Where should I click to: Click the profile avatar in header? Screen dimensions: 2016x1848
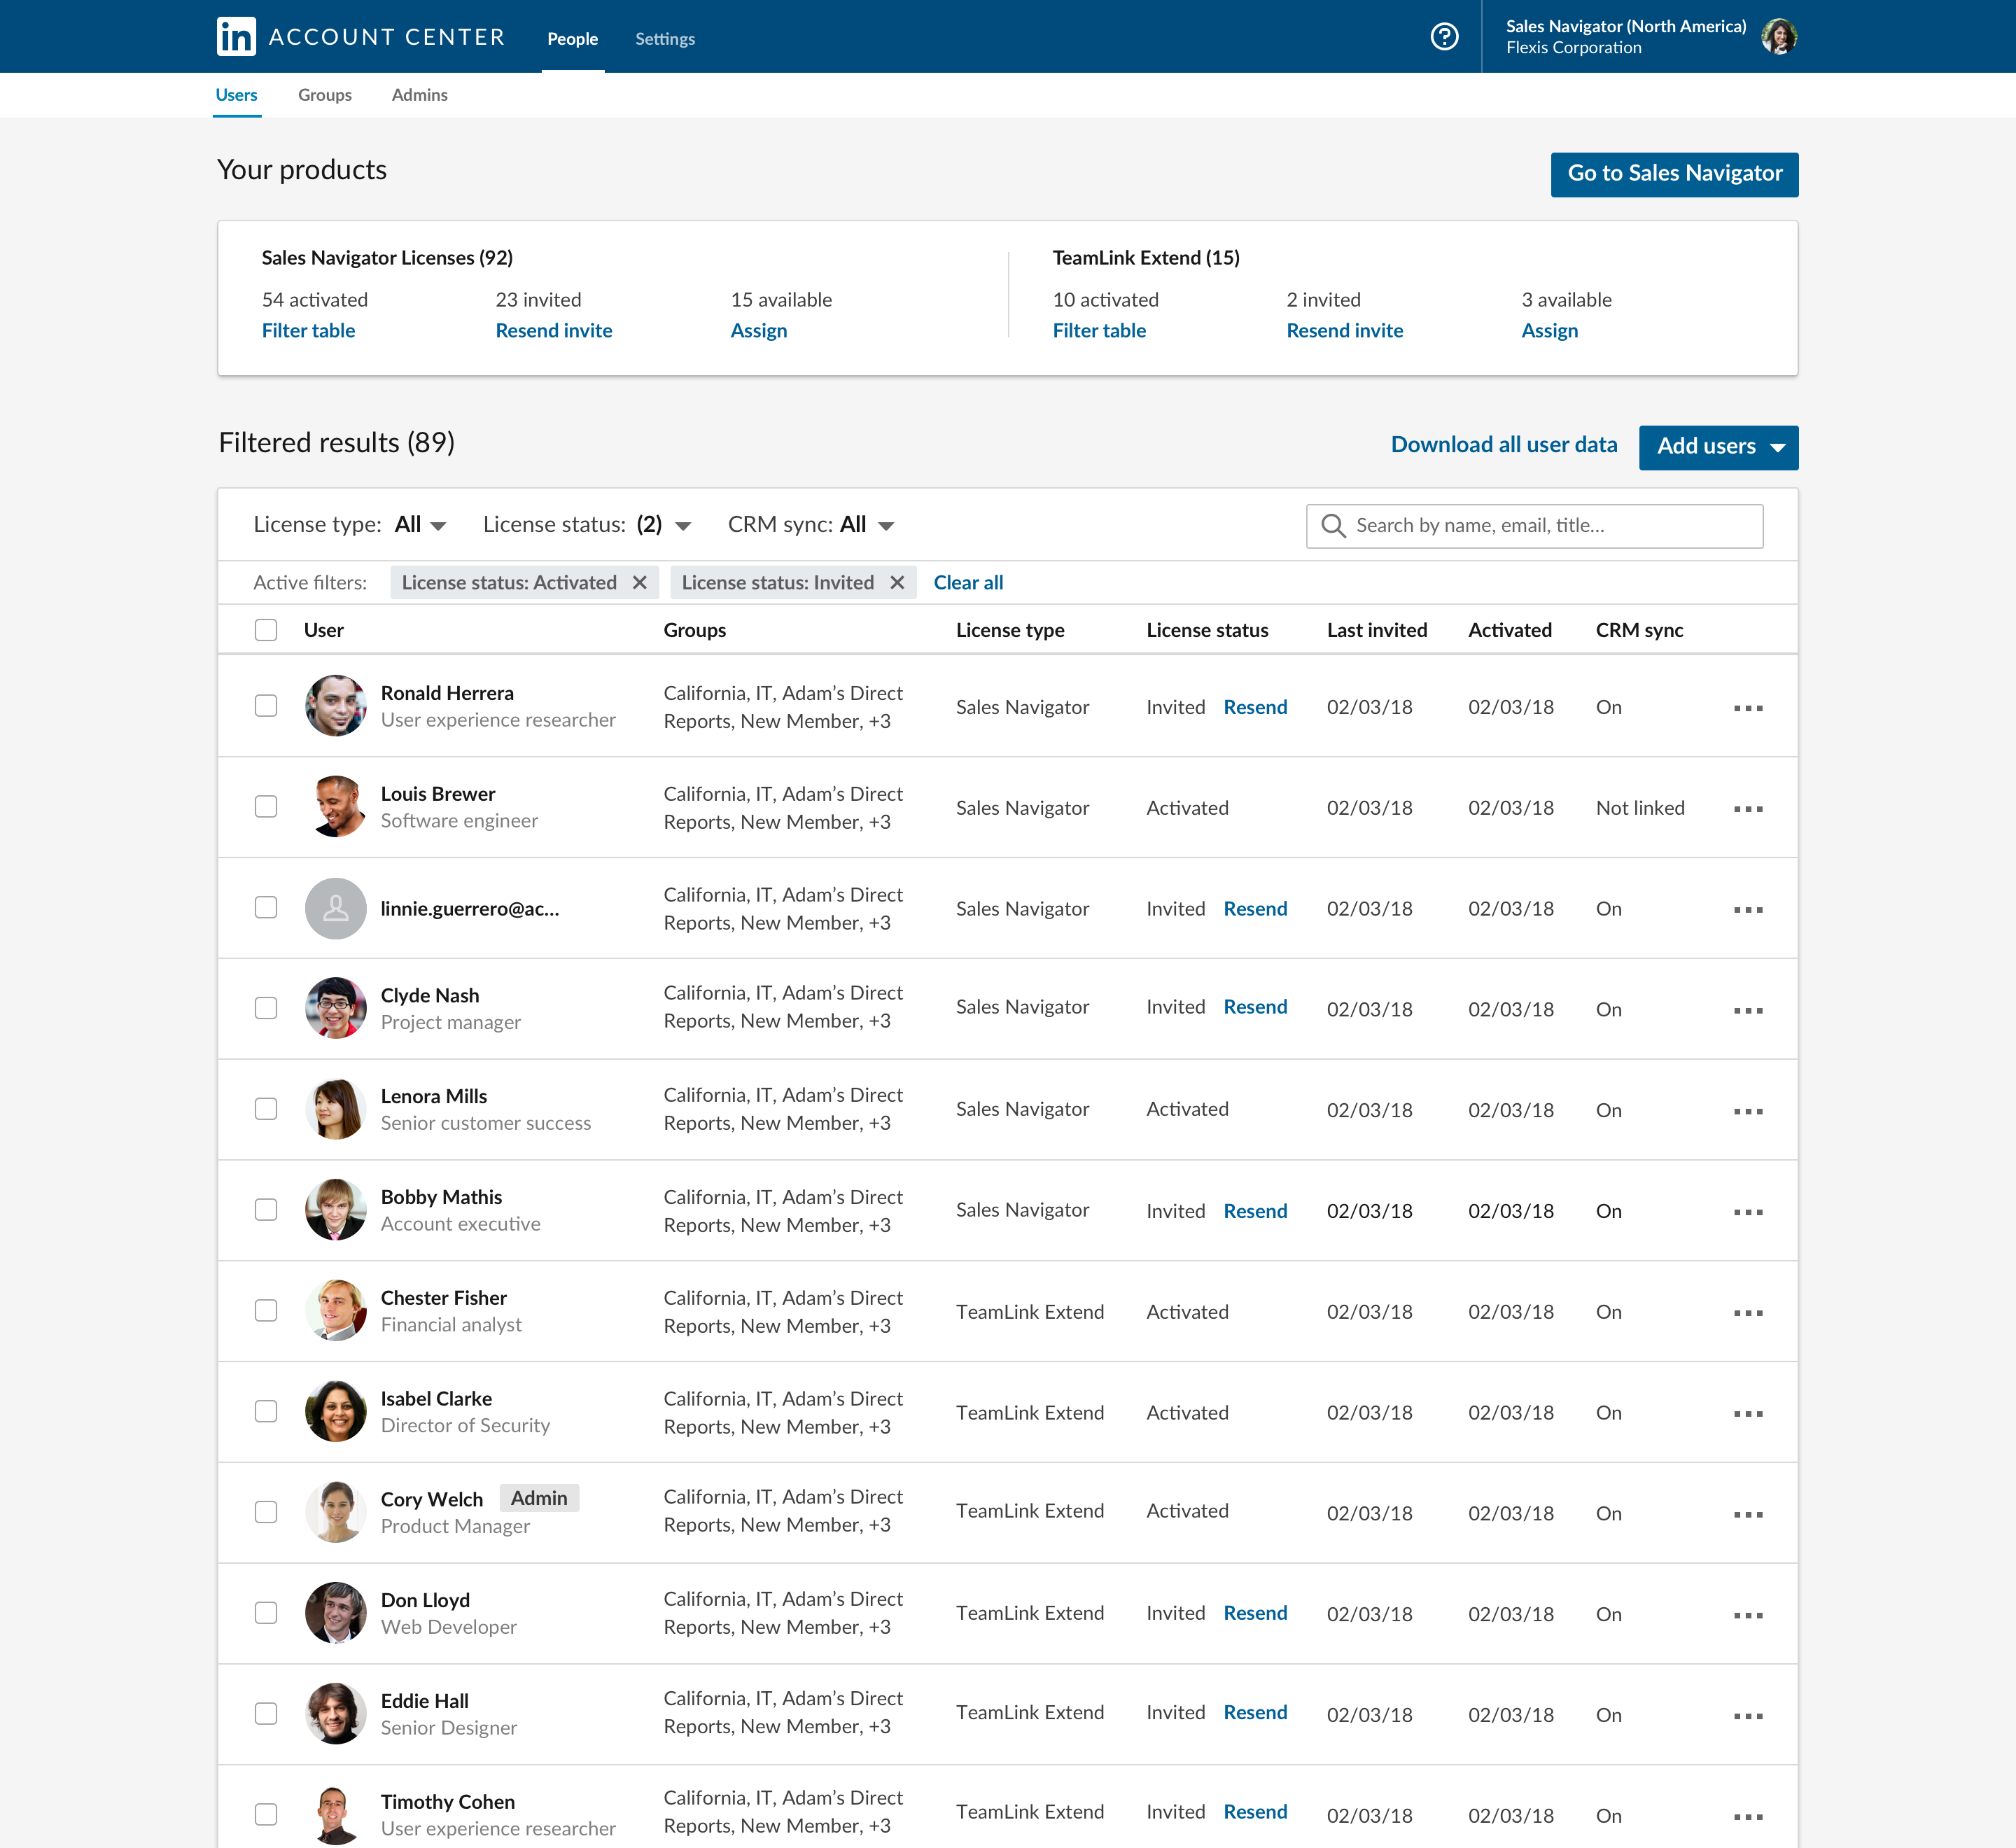click(x=1778, y=37)
